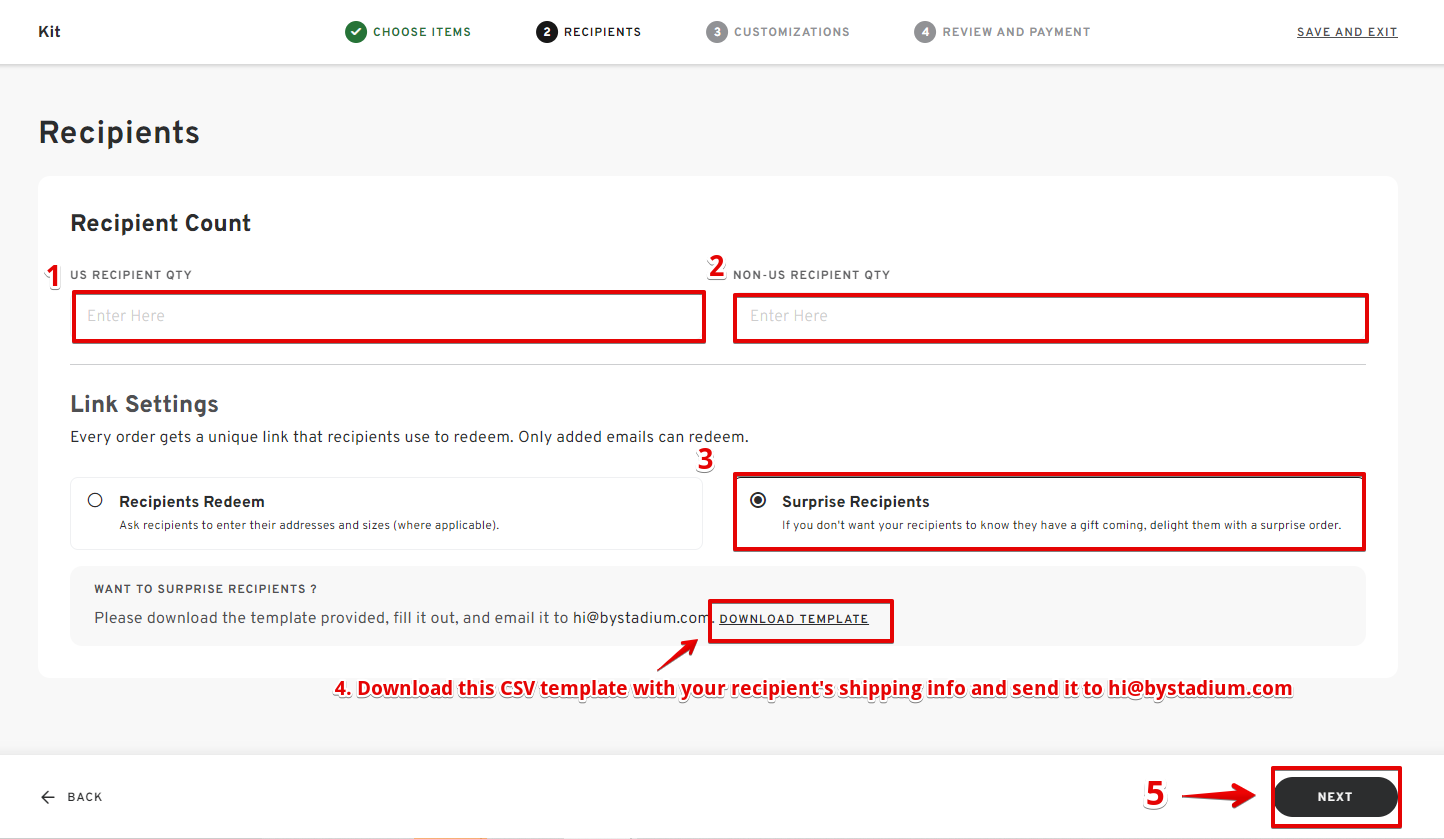Click the Surprise Recipients option description text
Screen dimensions: 1444x839
[1060, 525]
